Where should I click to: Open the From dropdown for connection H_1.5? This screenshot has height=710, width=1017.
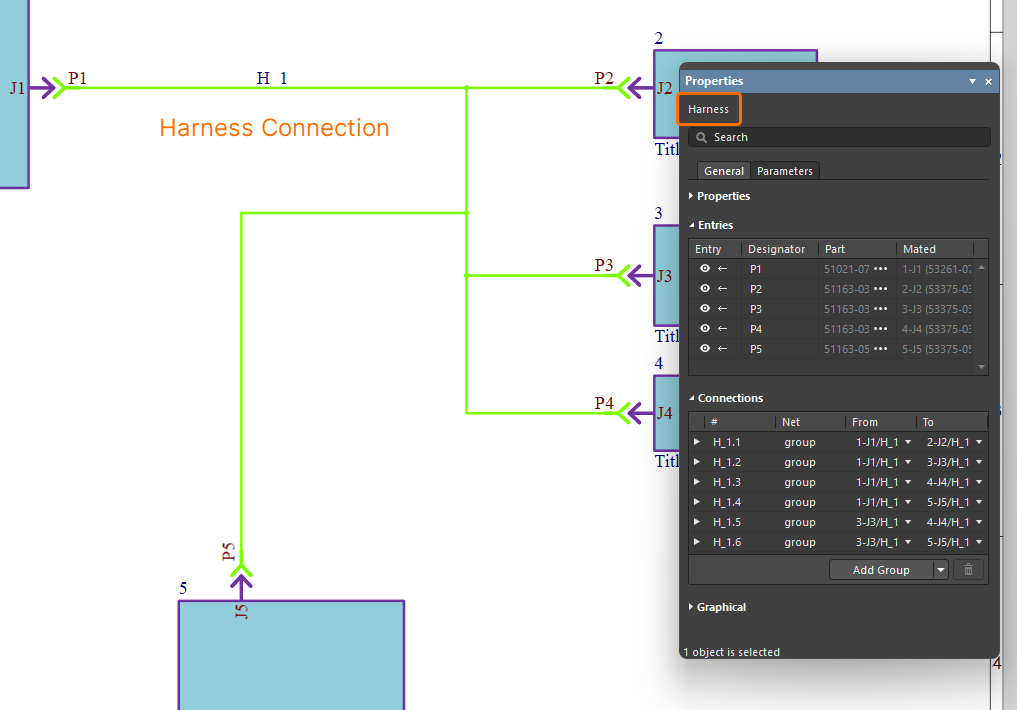908,522
